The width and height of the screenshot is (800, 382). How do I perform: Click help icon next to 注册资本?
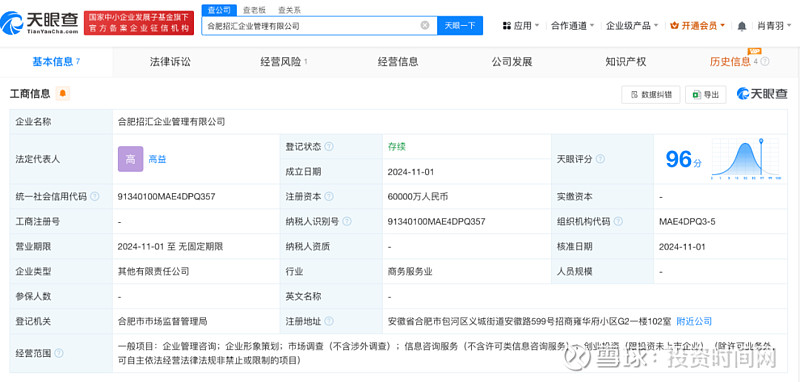tap(329, 196)
